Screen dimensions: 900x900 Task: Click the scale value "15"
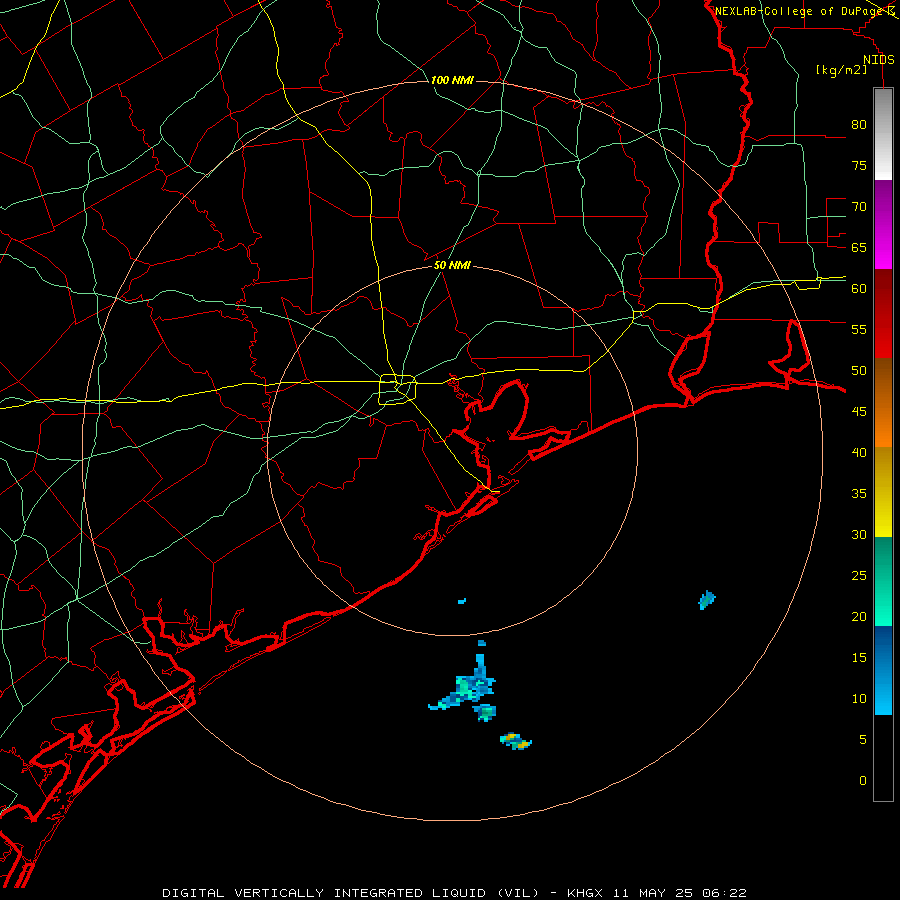tap(859, 657)
